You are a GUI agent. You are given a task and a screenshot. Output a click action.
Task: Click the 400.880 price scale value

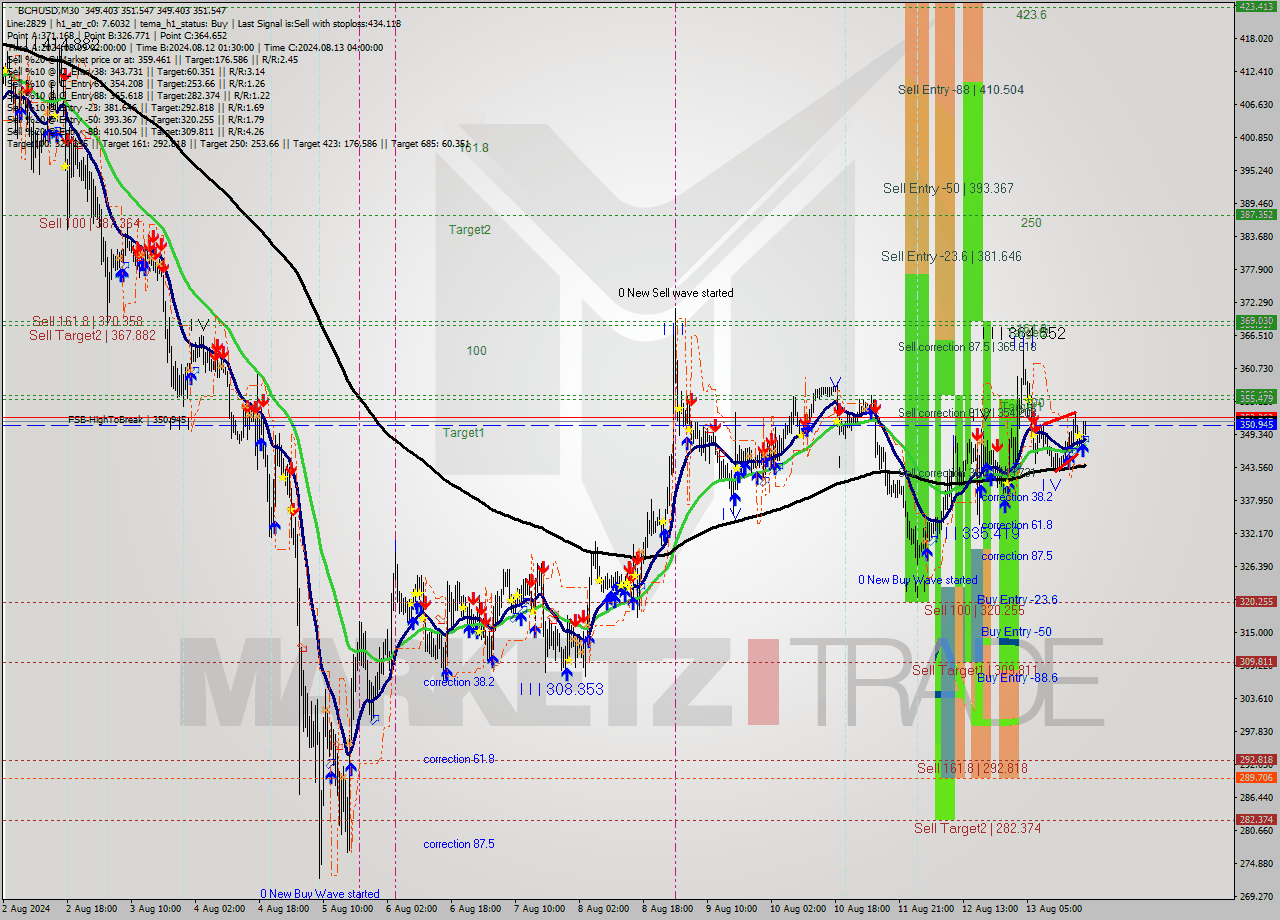click(x=1257, y=138)
